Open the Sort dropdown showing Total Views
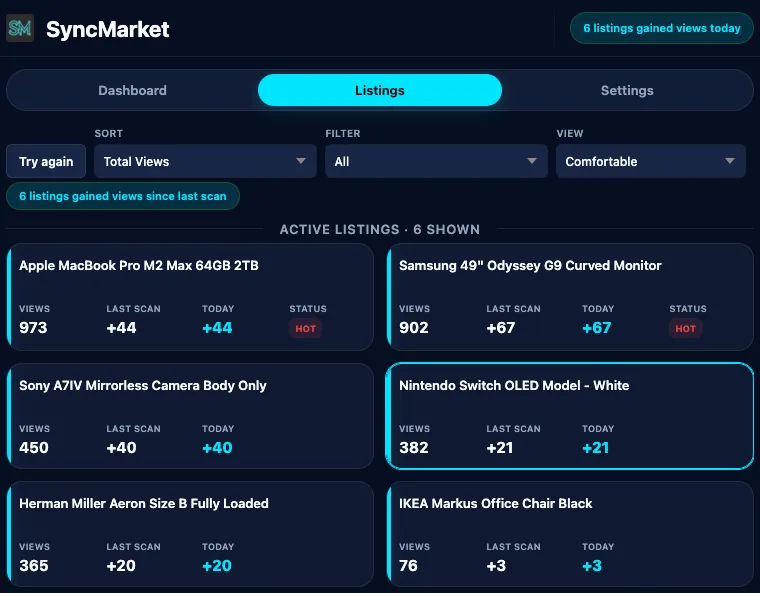 coord(205,161)
